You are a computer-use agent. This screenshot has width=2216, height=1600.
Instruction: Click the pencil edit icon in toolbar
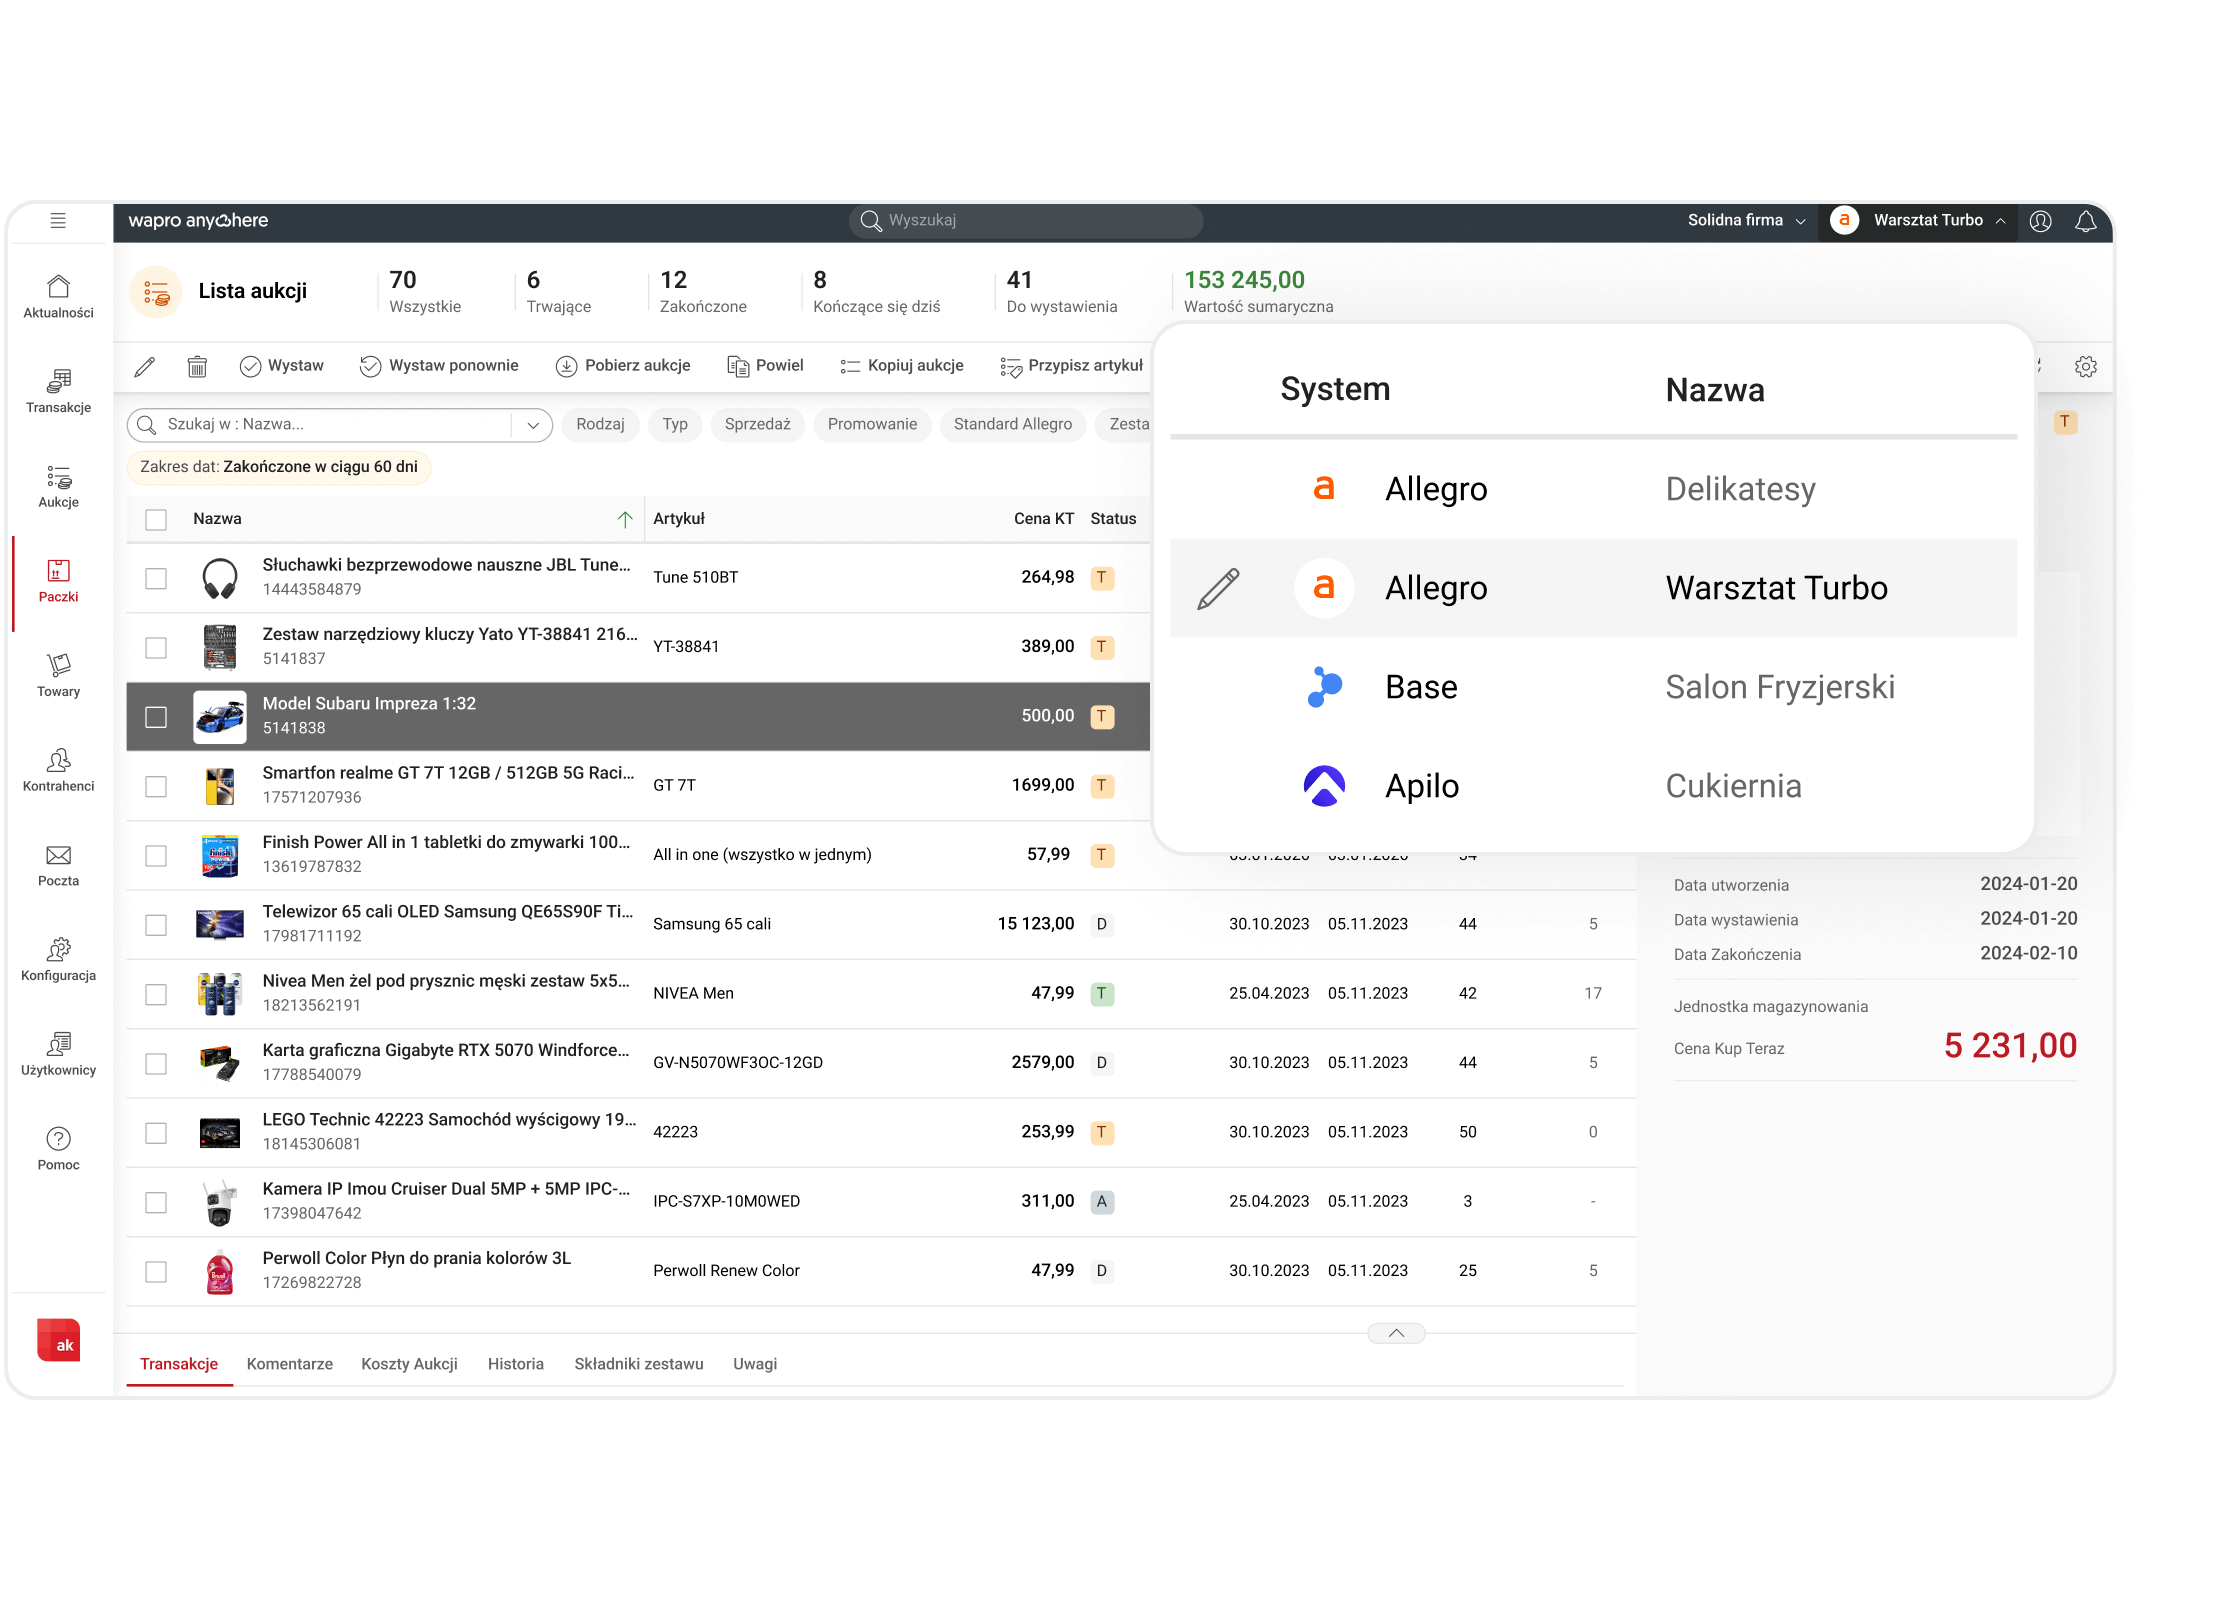145,367
